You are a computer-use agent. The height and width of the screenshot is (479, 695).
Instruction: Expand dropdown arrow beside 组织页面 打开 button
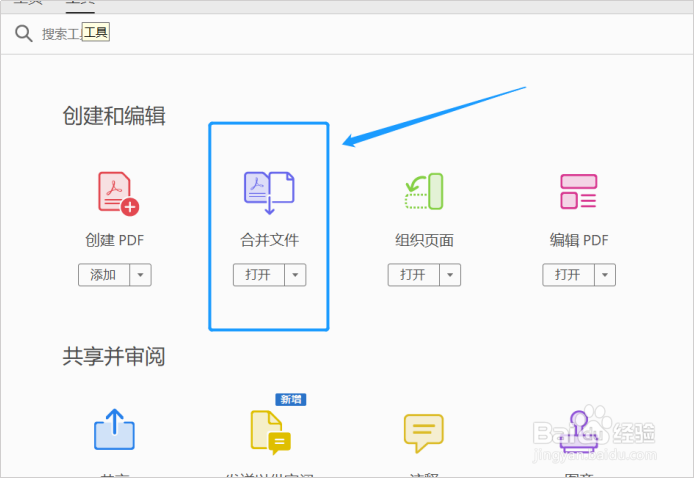click(x=450, y=275)
